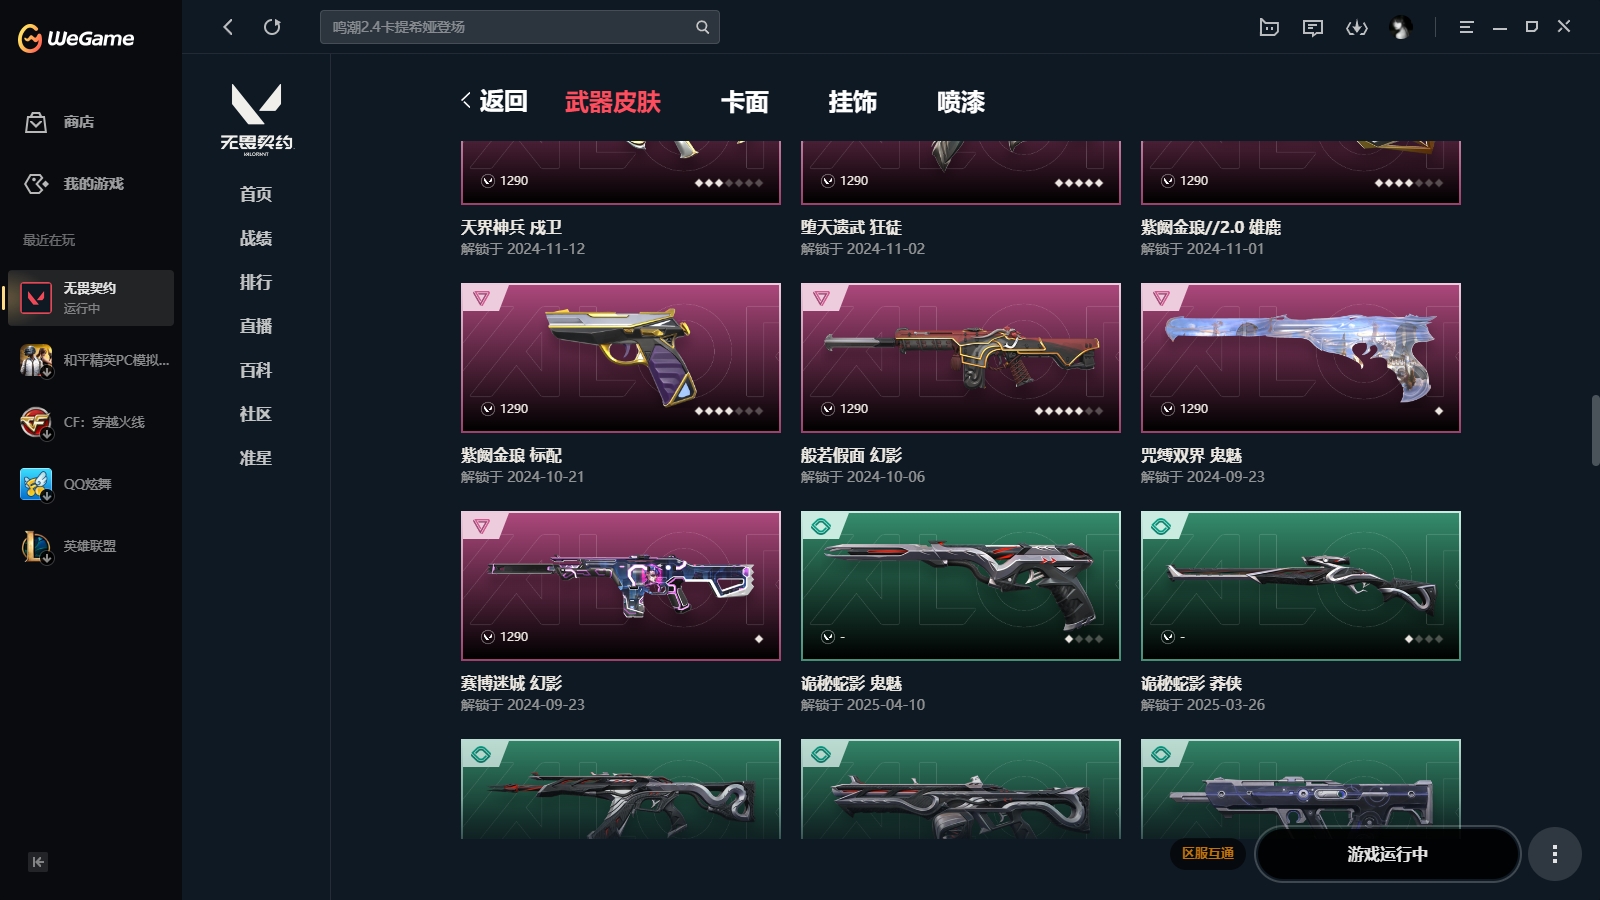
Task: Open the download manager icon
Action: [1356, 28]
